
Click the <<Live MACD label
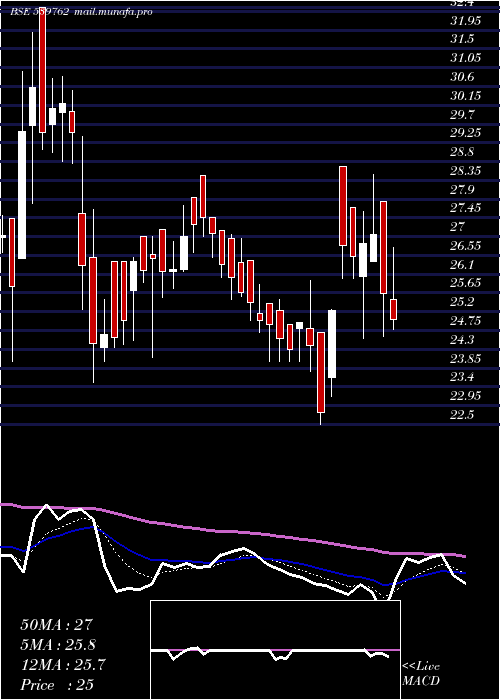pyautogui.click(x=421, y=674)
